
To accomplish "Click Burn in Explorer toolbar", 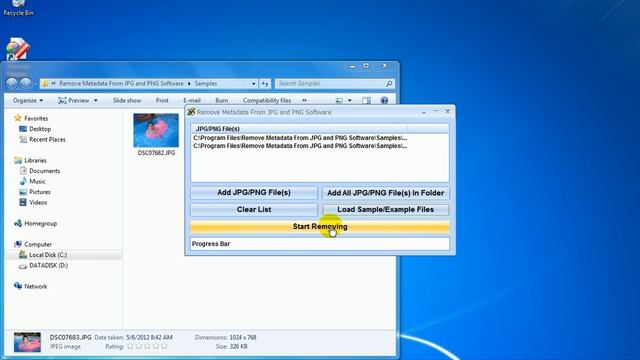I will click(222, 100).
